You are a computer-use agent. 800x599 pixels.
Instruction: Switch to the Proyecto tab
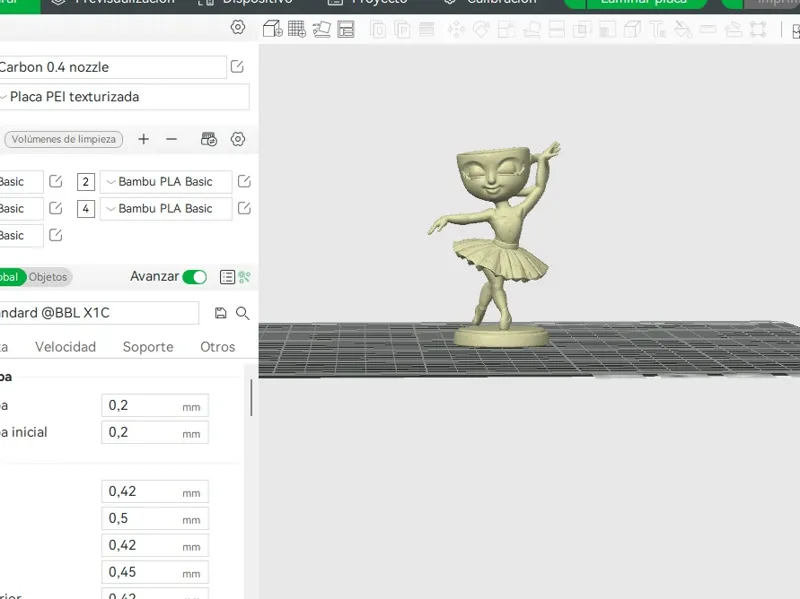(368, 3)
